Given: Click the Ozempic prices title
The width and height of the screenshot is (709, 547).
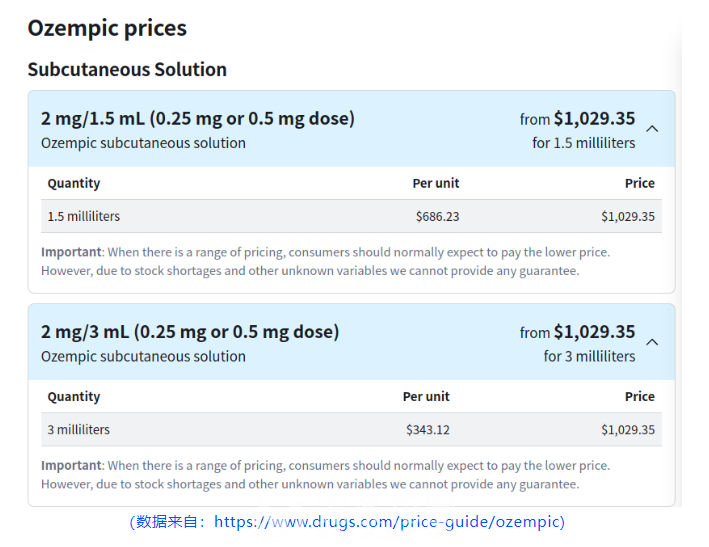Looking at the screenshot, I should click(107, 28).
